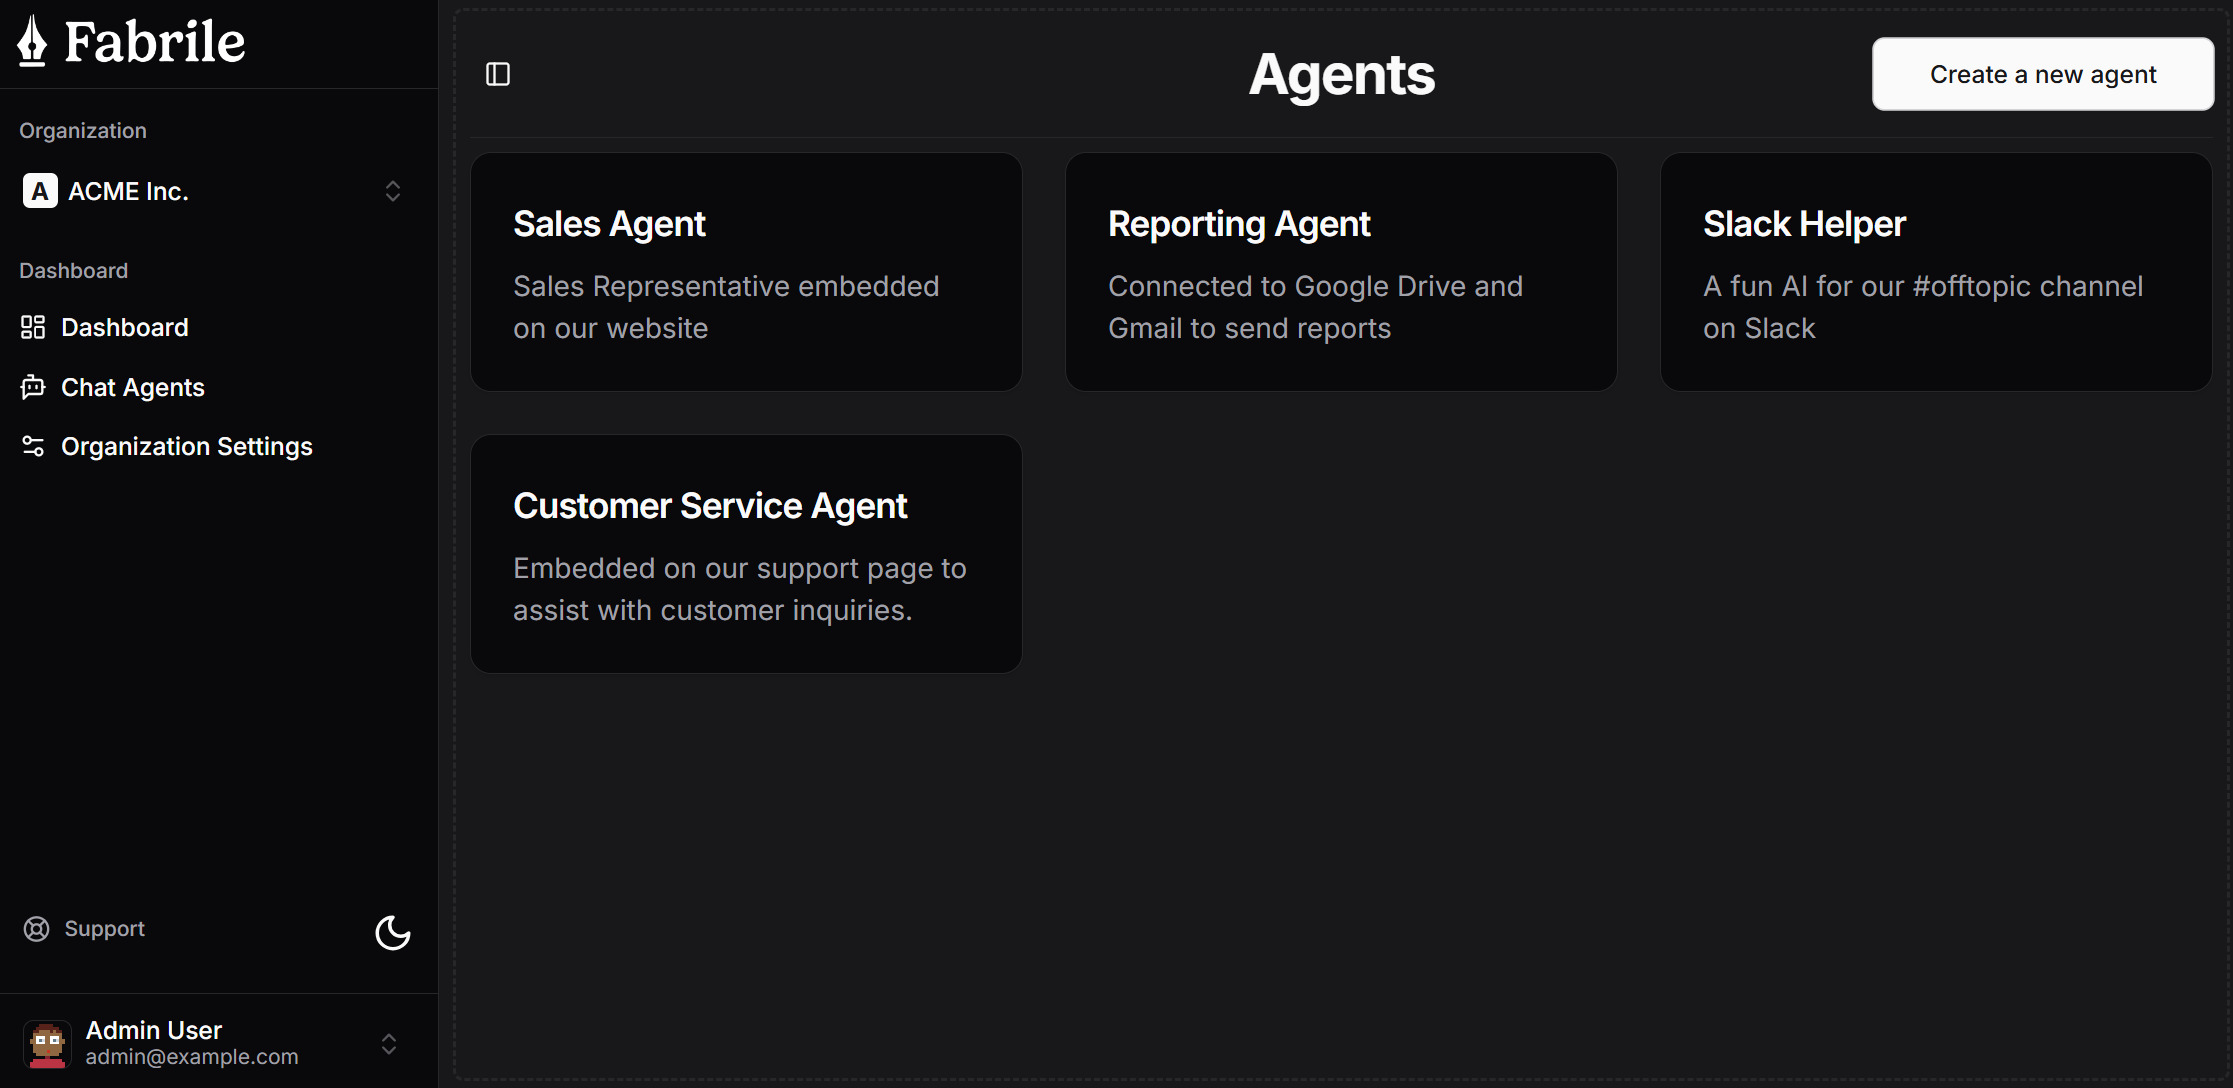Open the Dashboard icon menu
This screenshot has height=1088, width=2233.
click(33, 326)
